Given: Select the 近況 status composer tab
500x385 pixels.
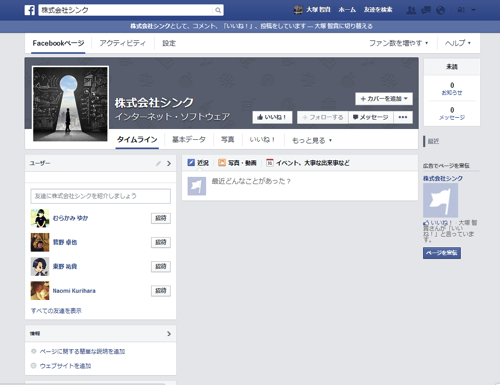Looking at the screenshot, I should click(198, 163).
